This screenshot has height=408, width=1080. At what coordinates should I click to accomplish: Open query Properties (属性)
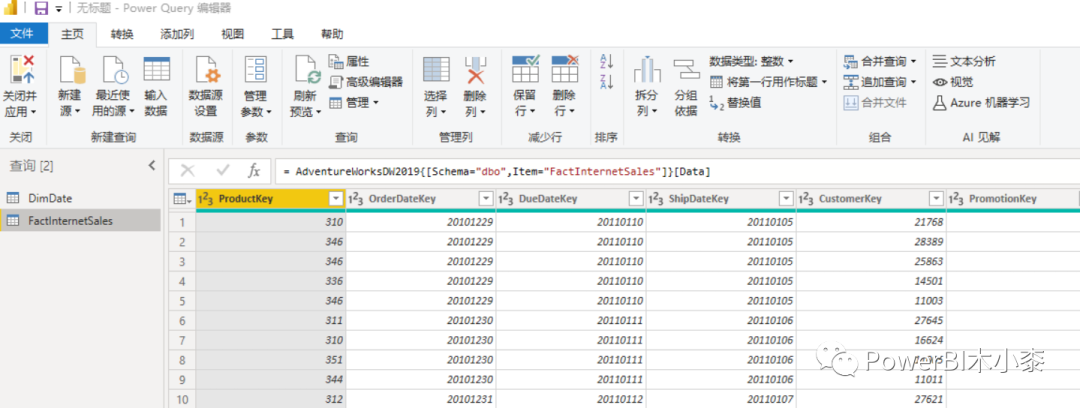point(349,61)
